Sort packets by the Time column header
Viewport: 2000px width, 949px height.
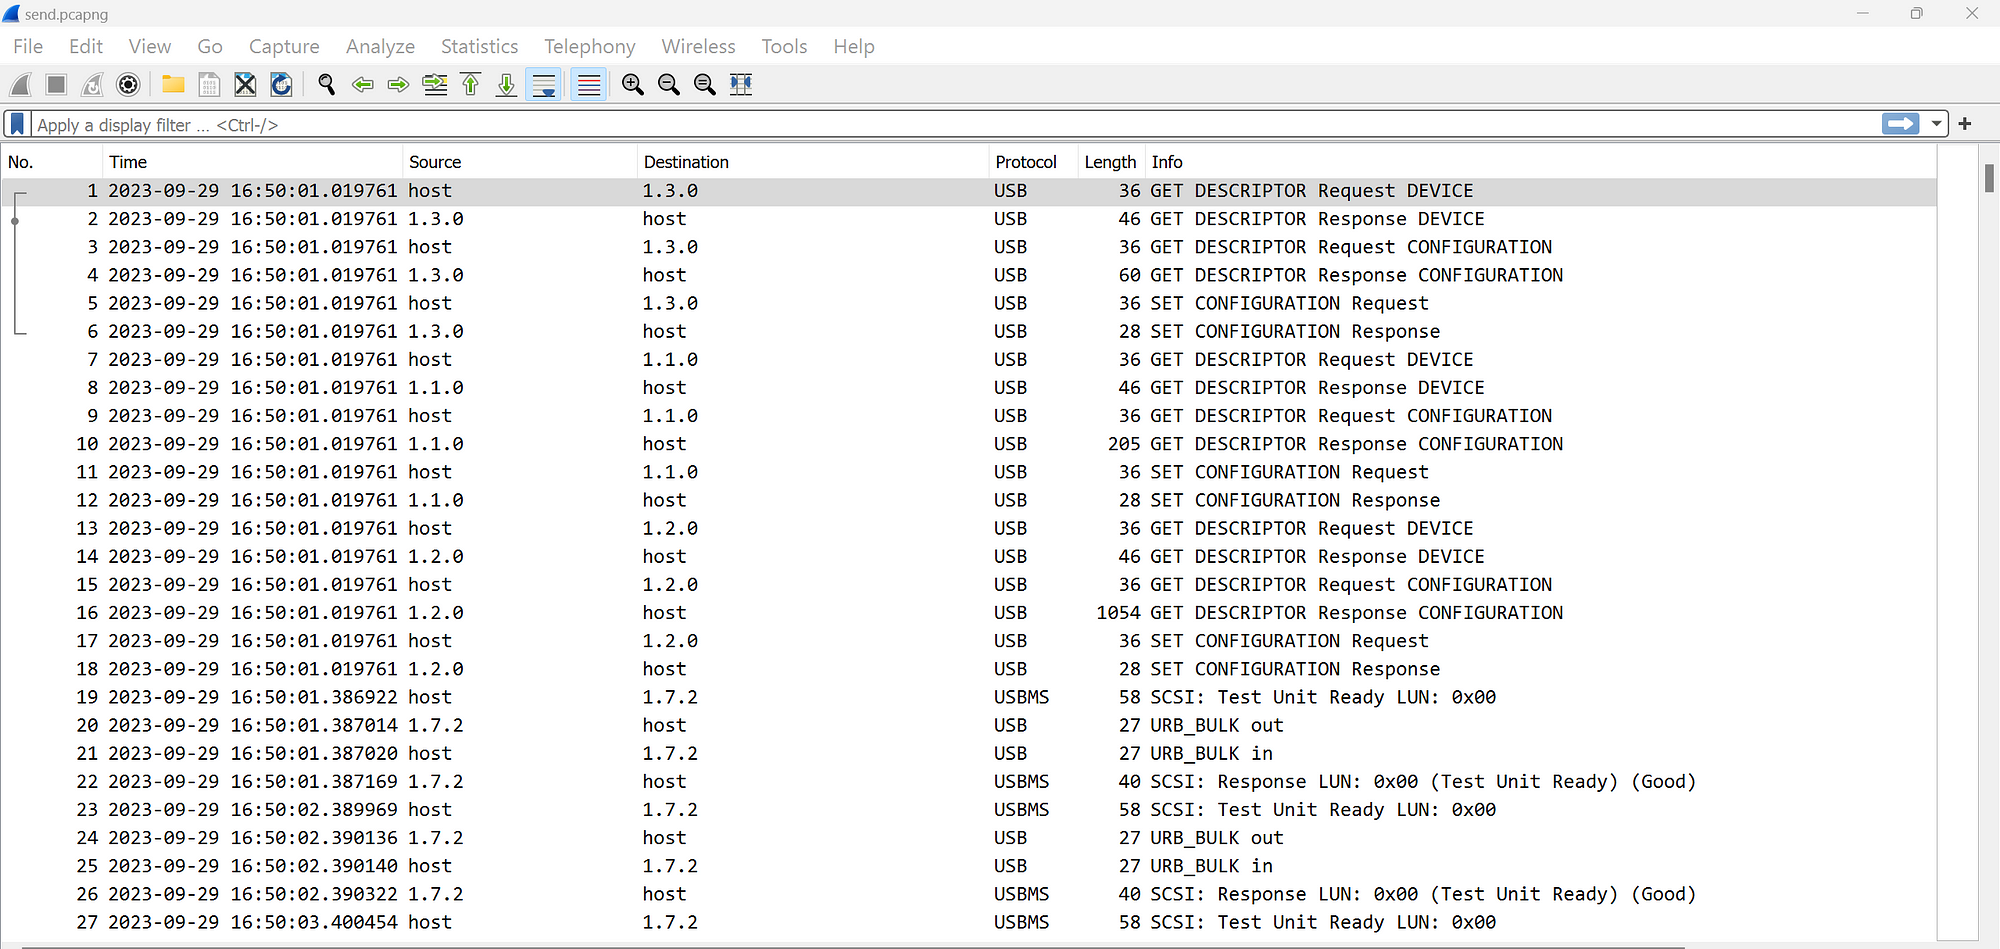point(252,162)
